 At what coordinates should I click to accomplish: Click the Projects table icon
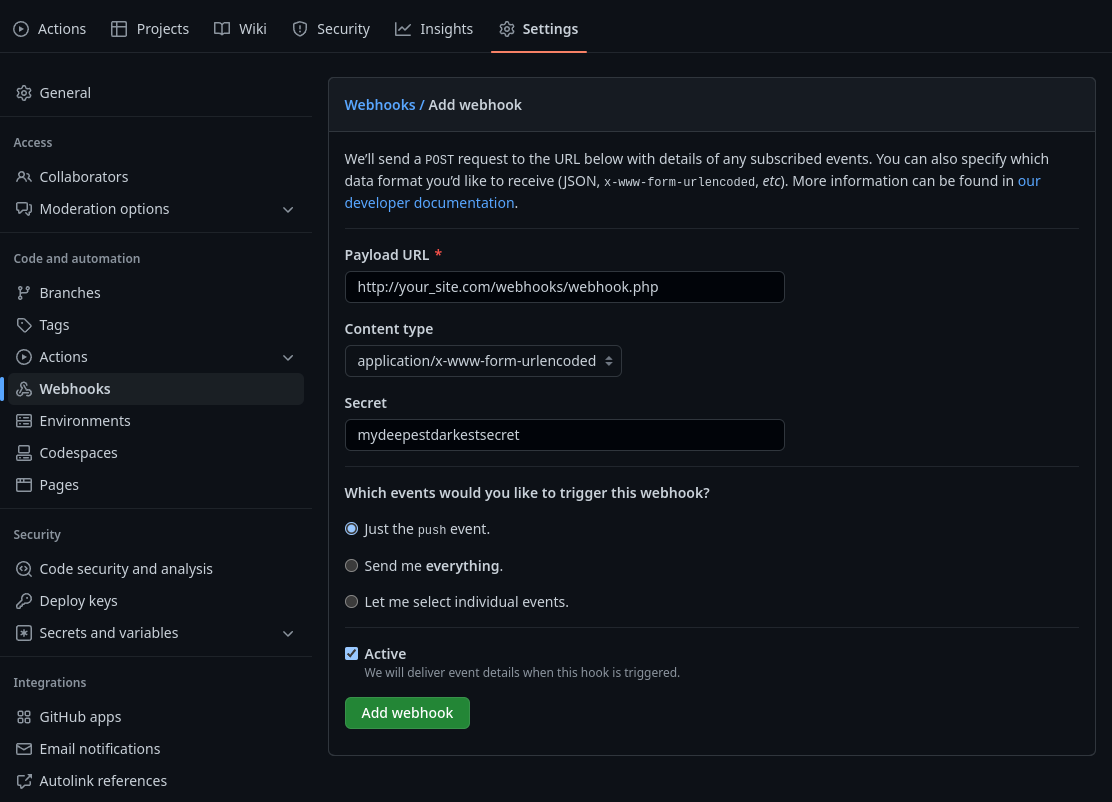[119, 29]
